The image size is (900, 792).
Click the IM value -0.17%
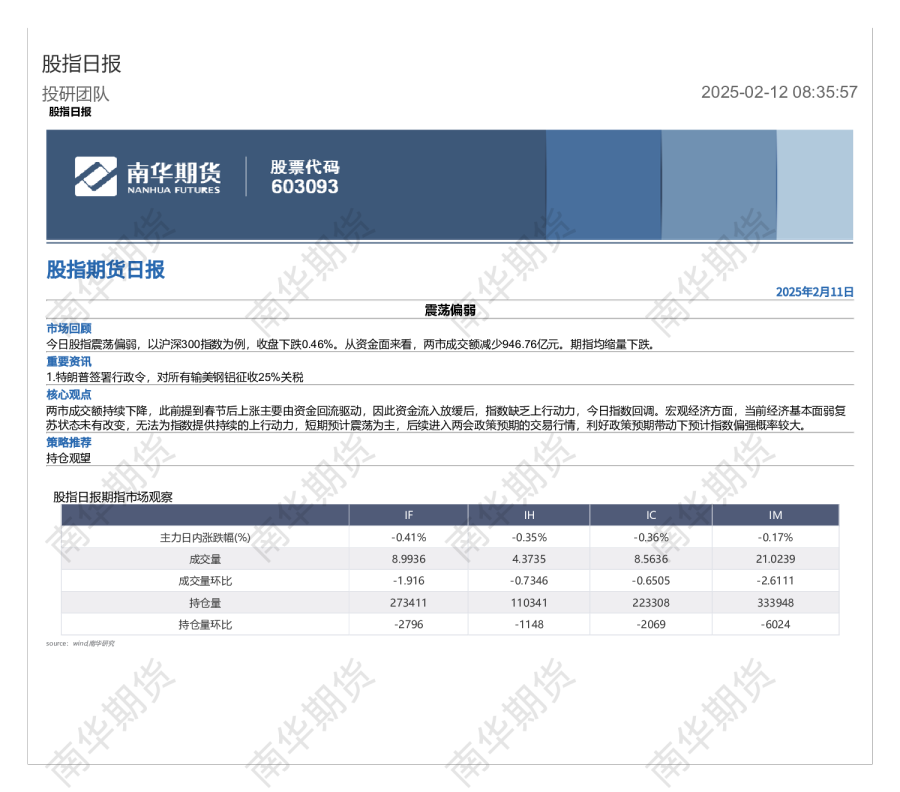pos(775,537)
